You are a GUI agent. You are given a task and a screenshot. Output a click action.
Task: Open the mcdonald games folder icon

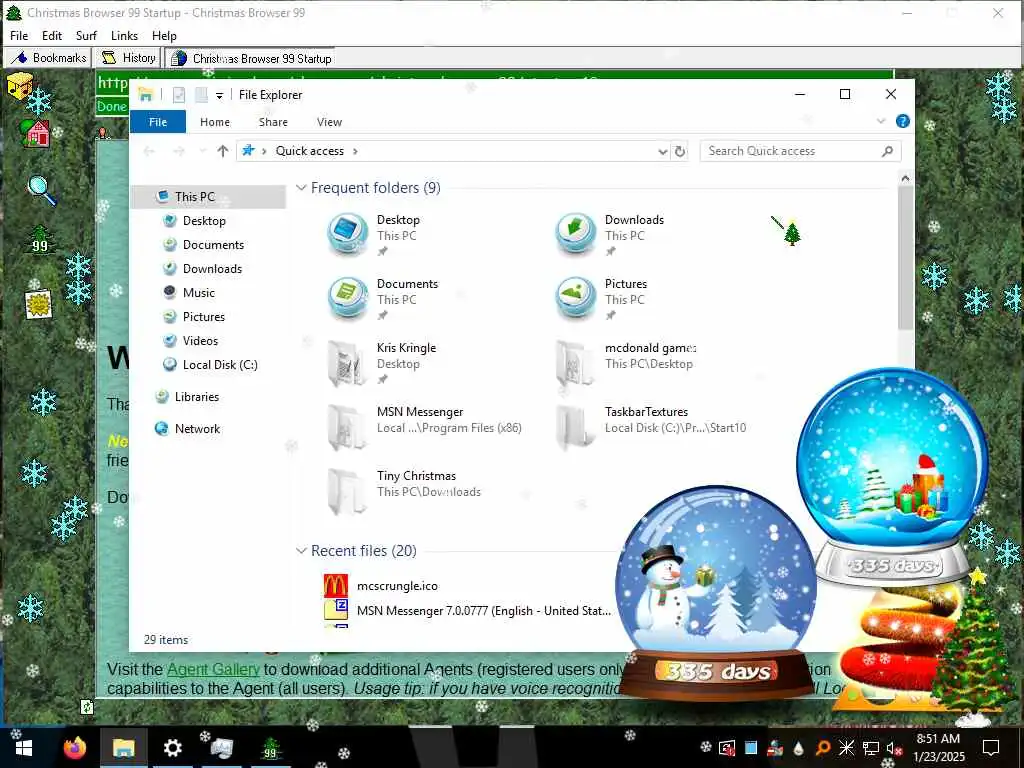click(x=575, y=362)
